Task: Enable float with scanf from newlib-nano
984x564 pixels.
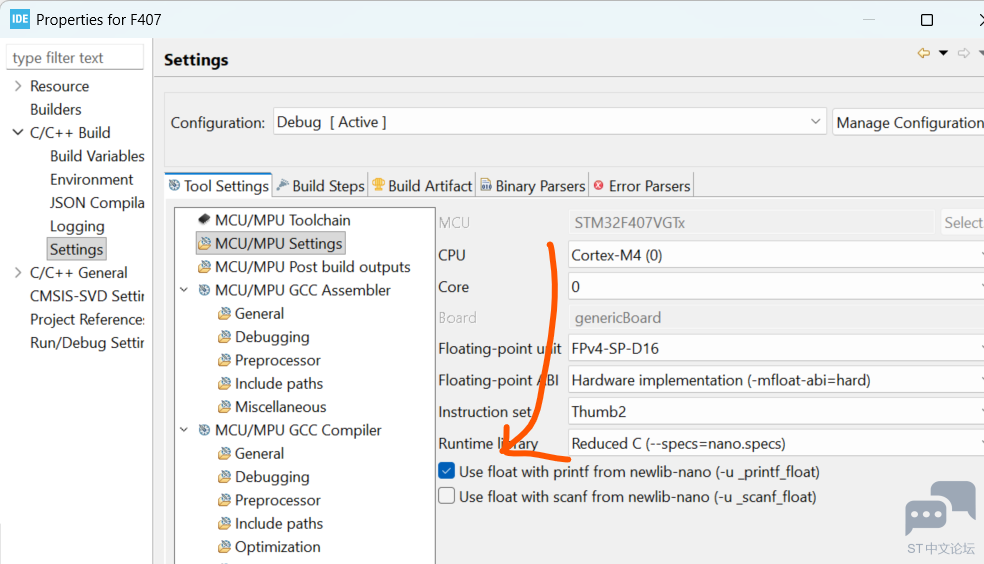Action: (447, 496)
